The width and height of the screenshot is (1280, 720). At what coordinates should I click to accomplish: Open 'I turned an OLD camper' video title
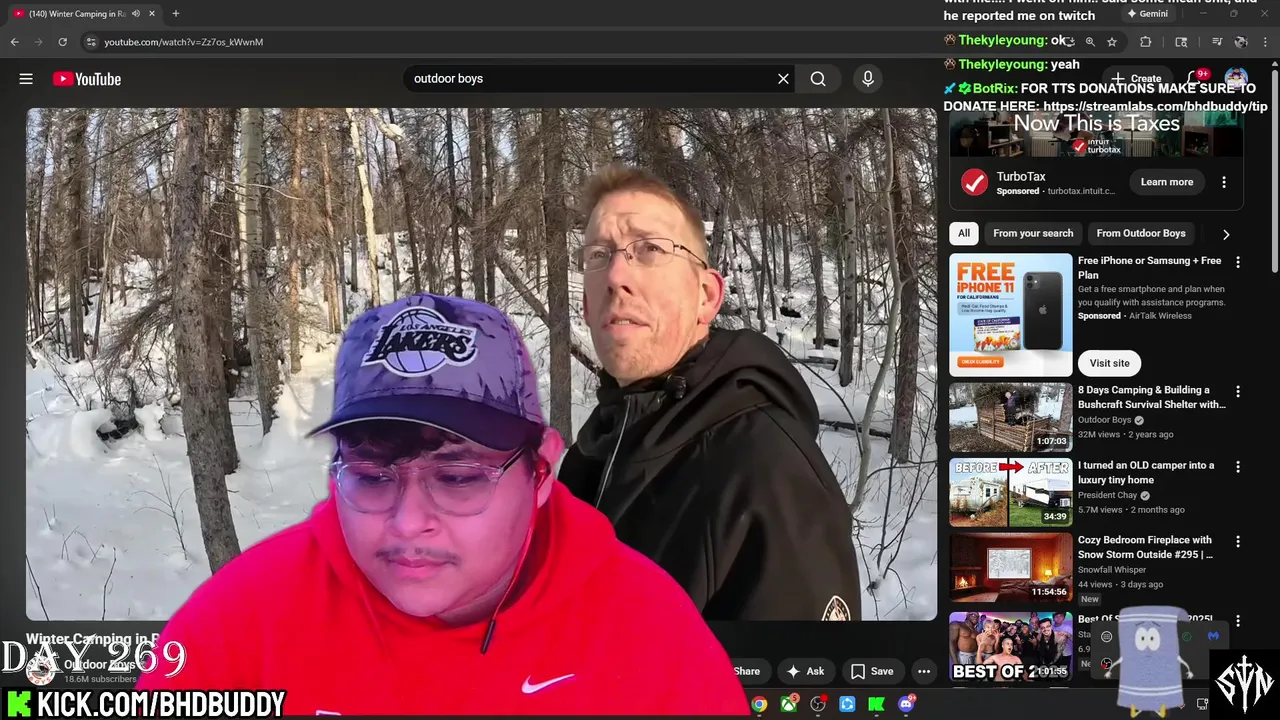coord(1146,472)
